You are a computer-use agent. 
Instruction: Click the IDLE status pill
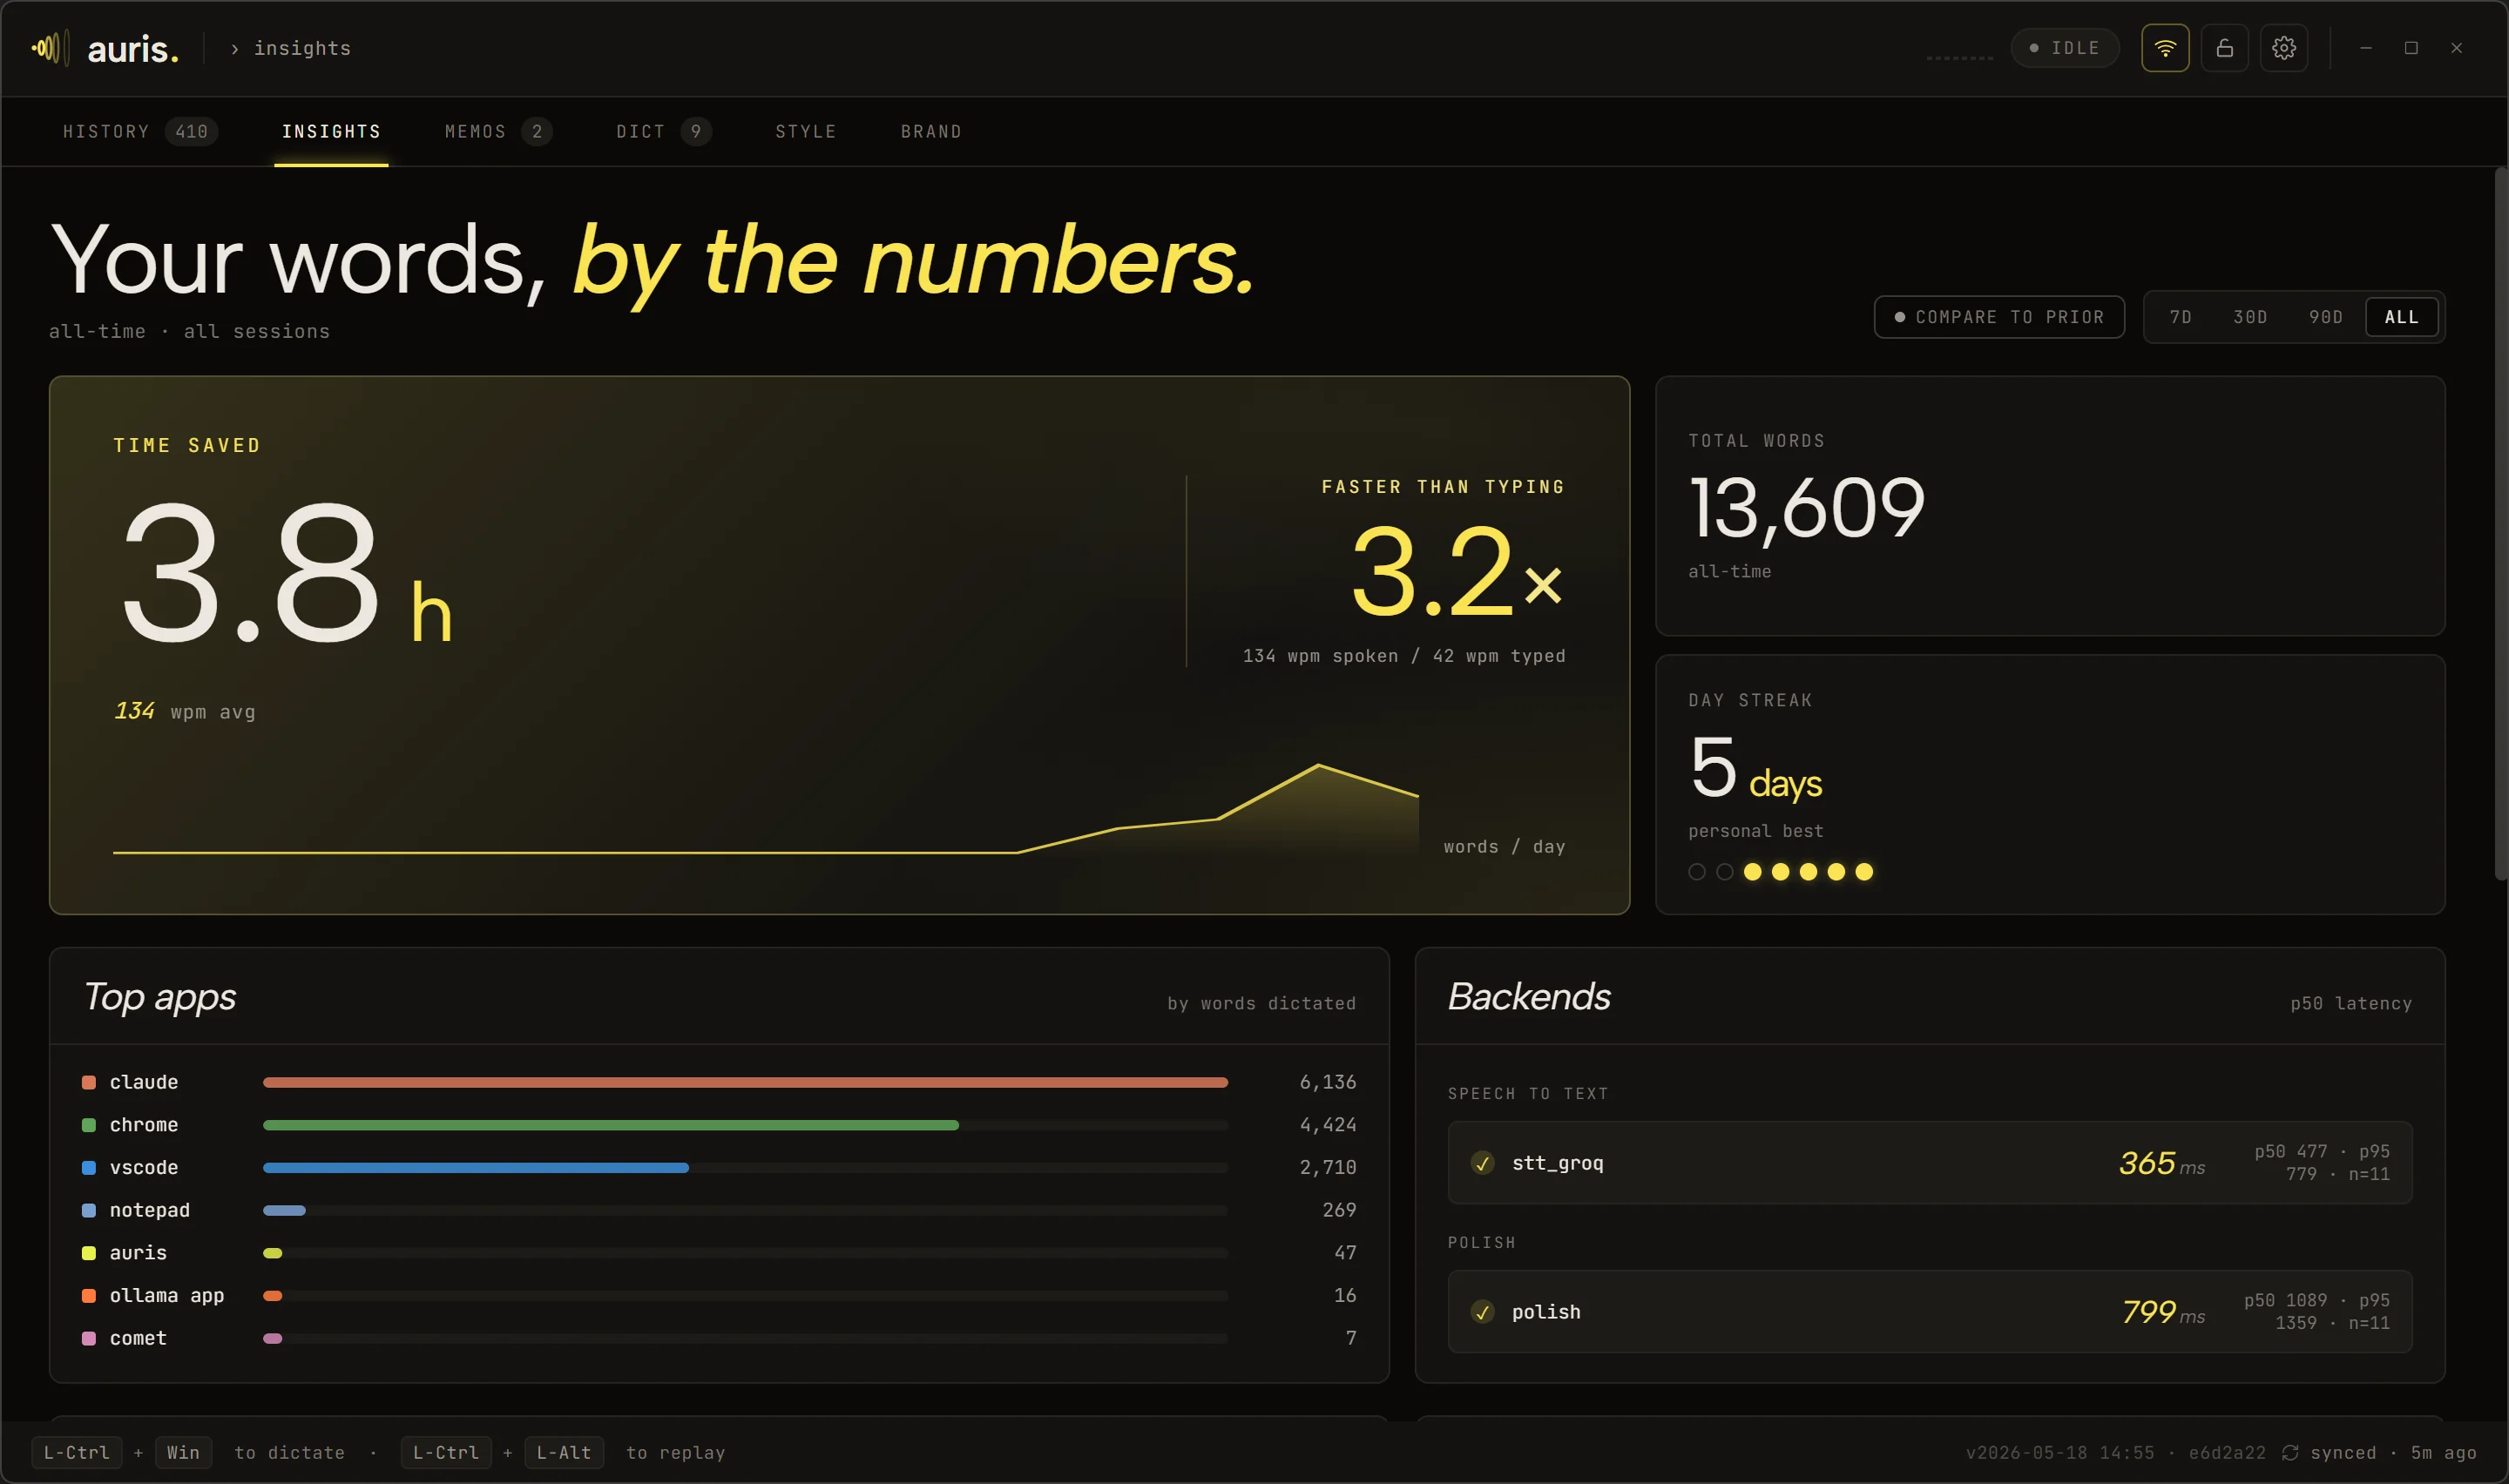(2064, 48)
